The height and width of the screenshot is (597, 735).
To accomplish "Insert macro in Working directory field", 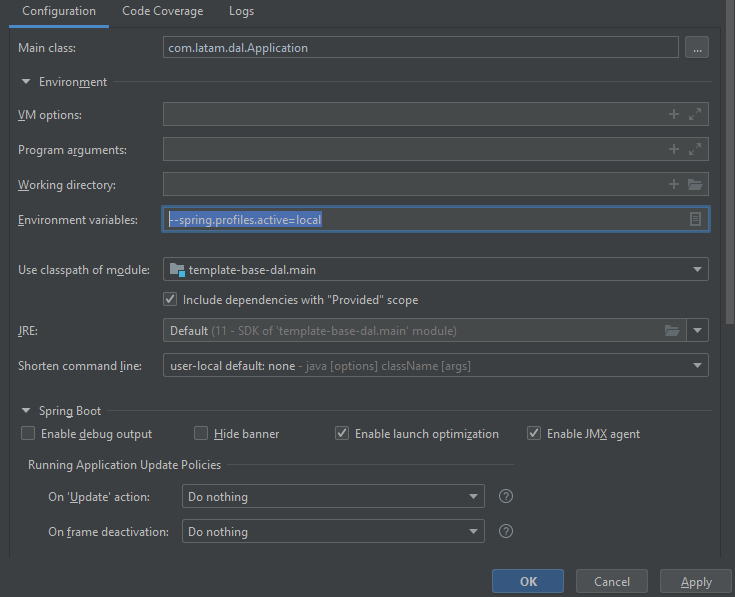I will (x=674, y=184).
